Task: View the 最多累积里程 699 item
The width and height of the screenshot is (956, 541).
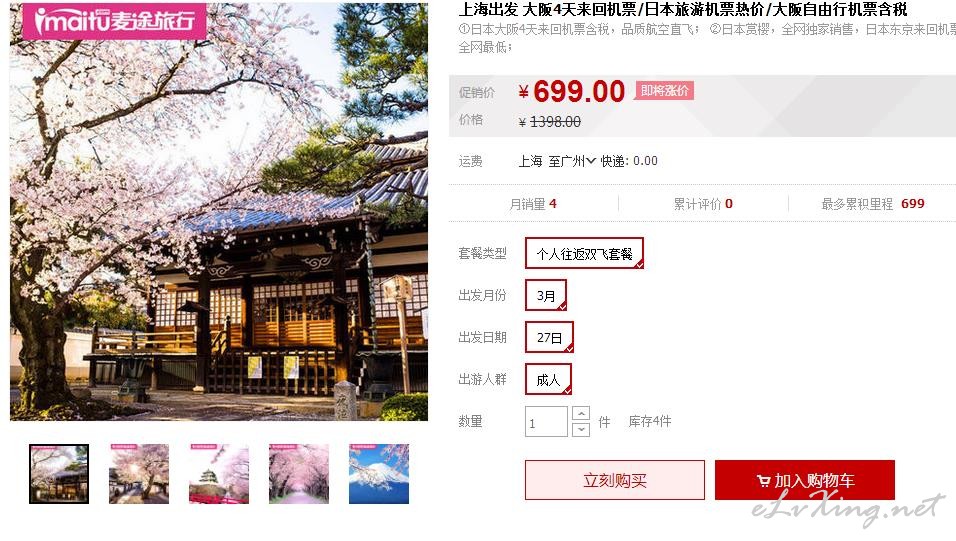Action: tap(872, 204)
